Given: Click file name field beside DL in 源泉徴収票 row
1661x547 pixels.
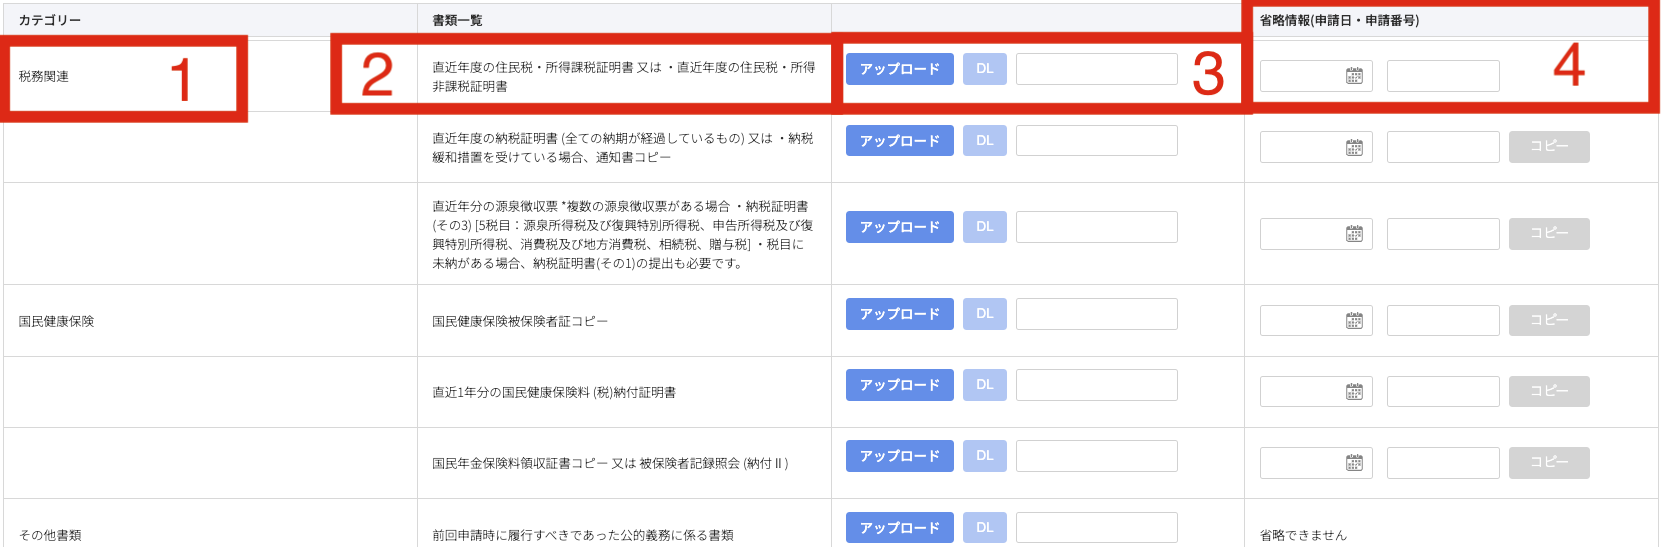Looking at the screenshot, I should tap(1096, 227).
